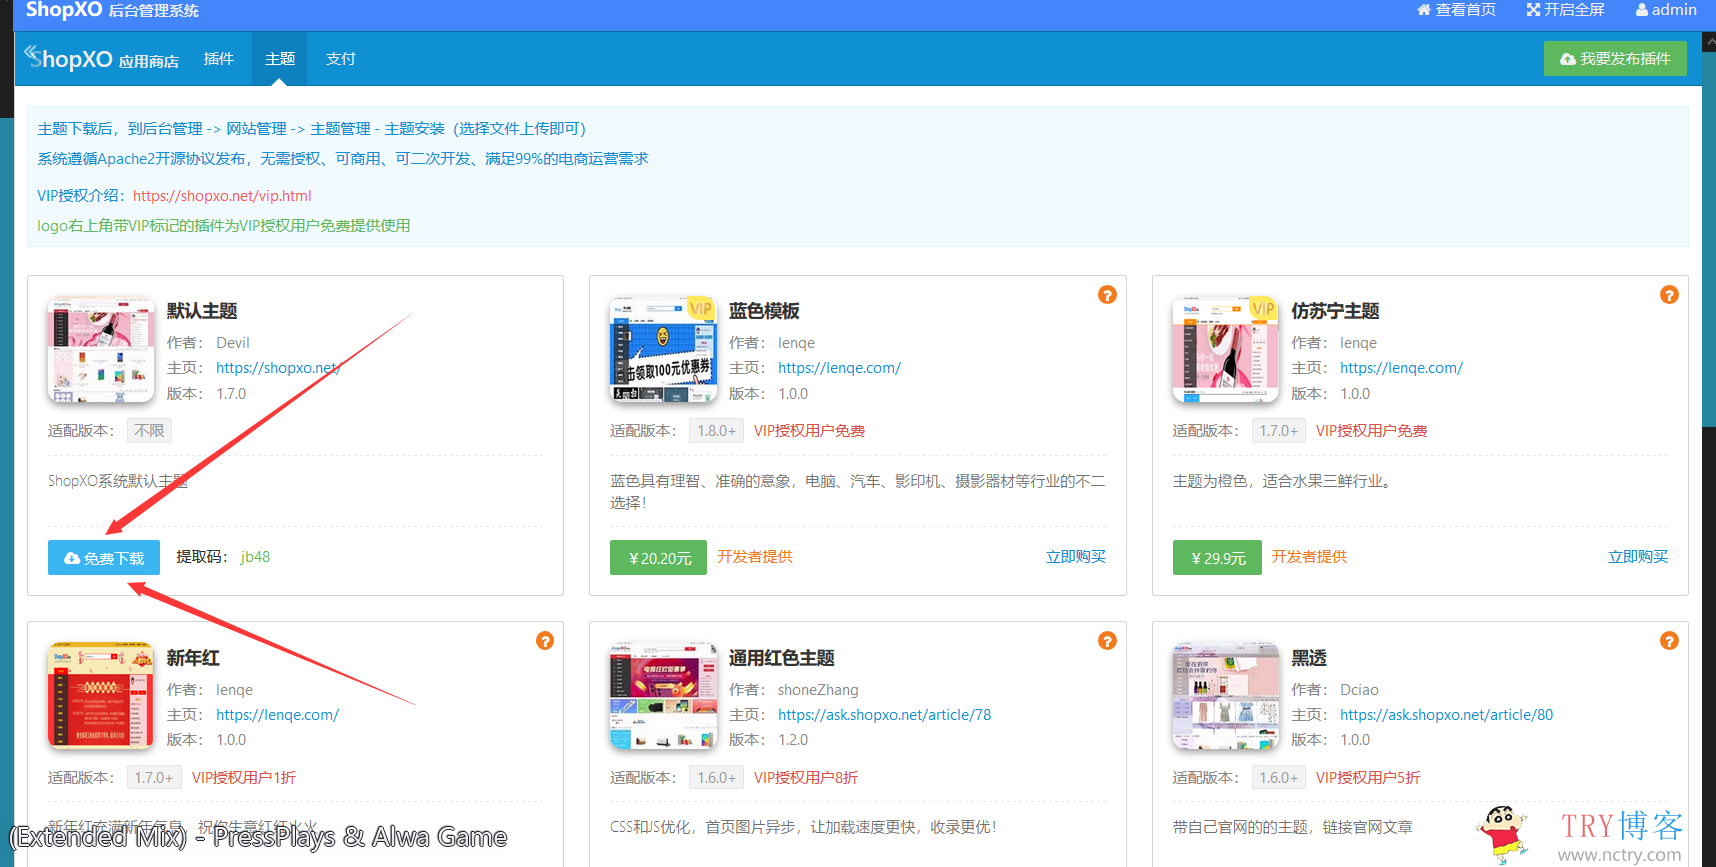This screenshot has width=1716, height=867.
Task: Click the 蓝色模板 title
Action: coord(764,311)
